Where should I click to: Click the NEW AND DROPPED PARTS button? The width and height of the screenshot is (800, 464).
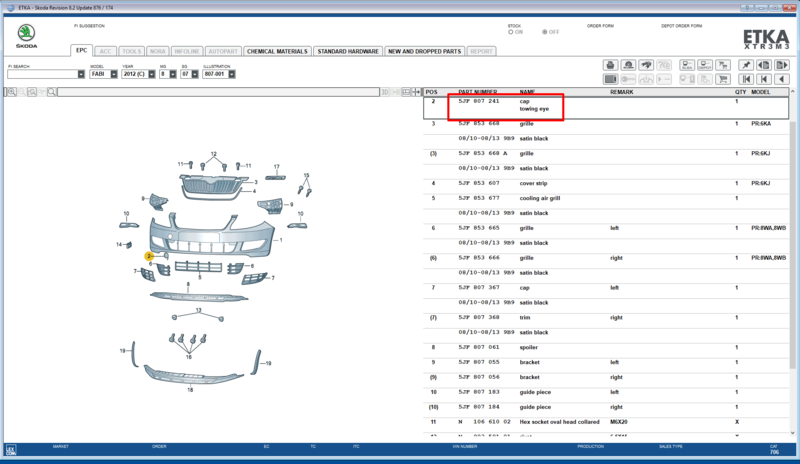tap(424, 52)
